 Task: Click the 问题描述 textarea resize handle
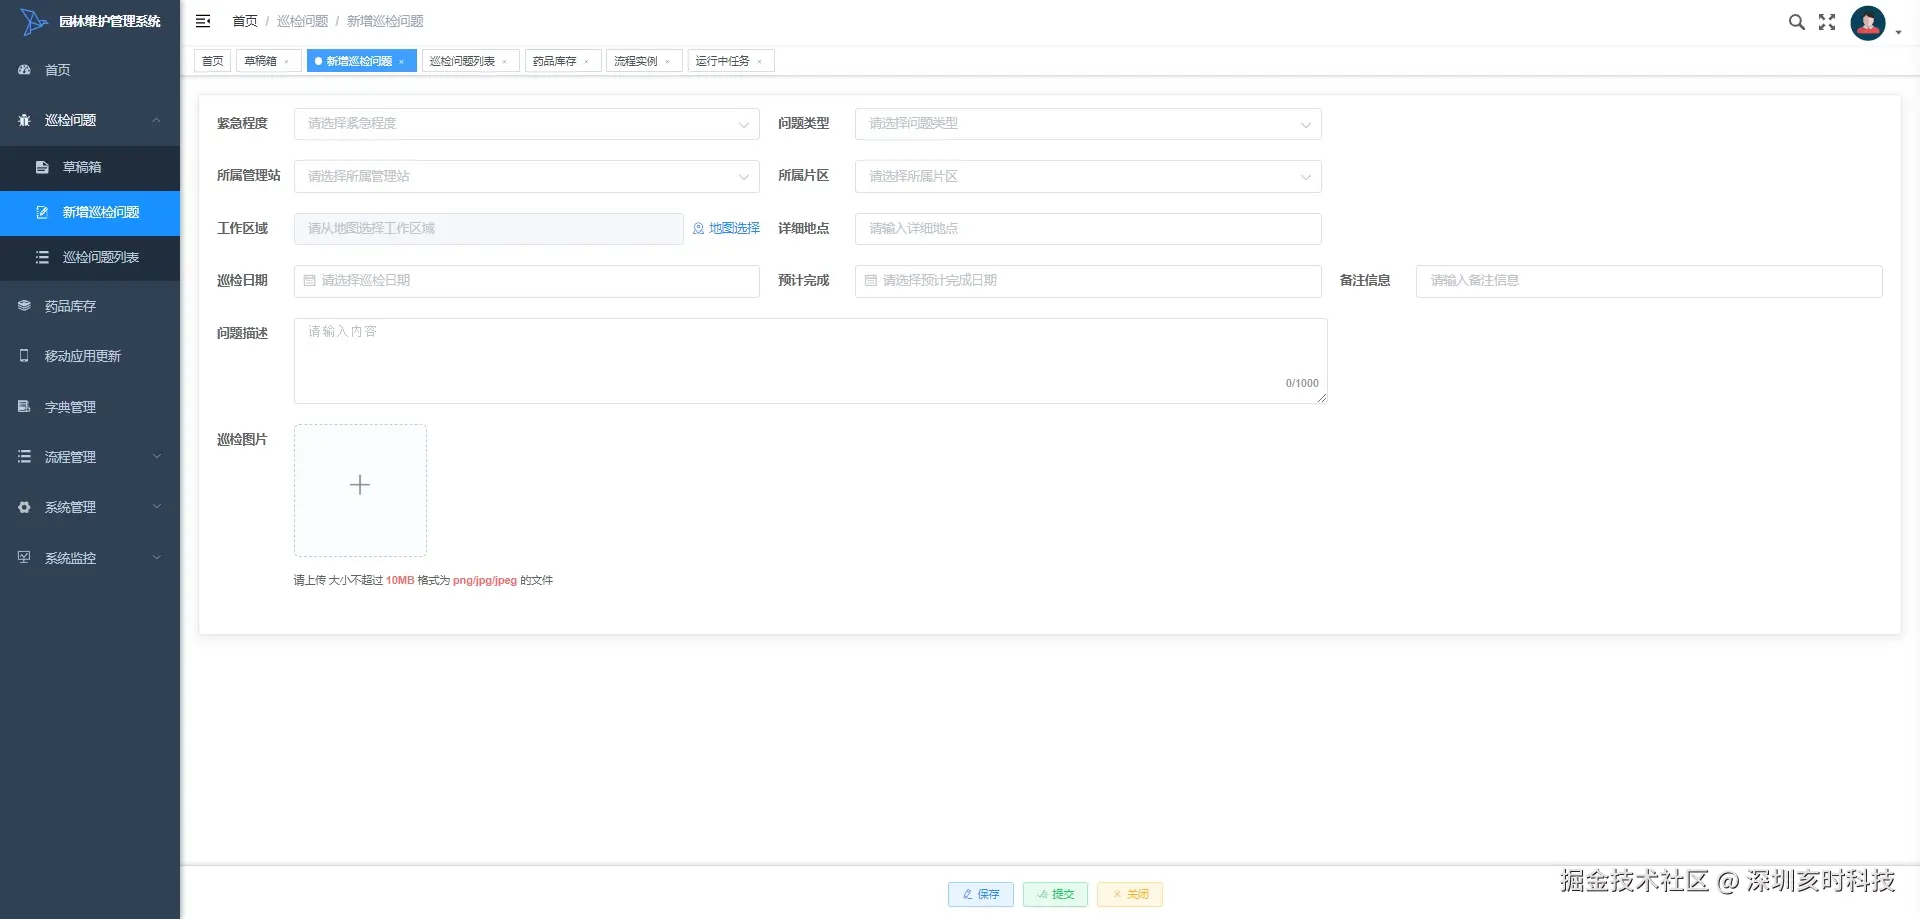tap(1321, 398)
